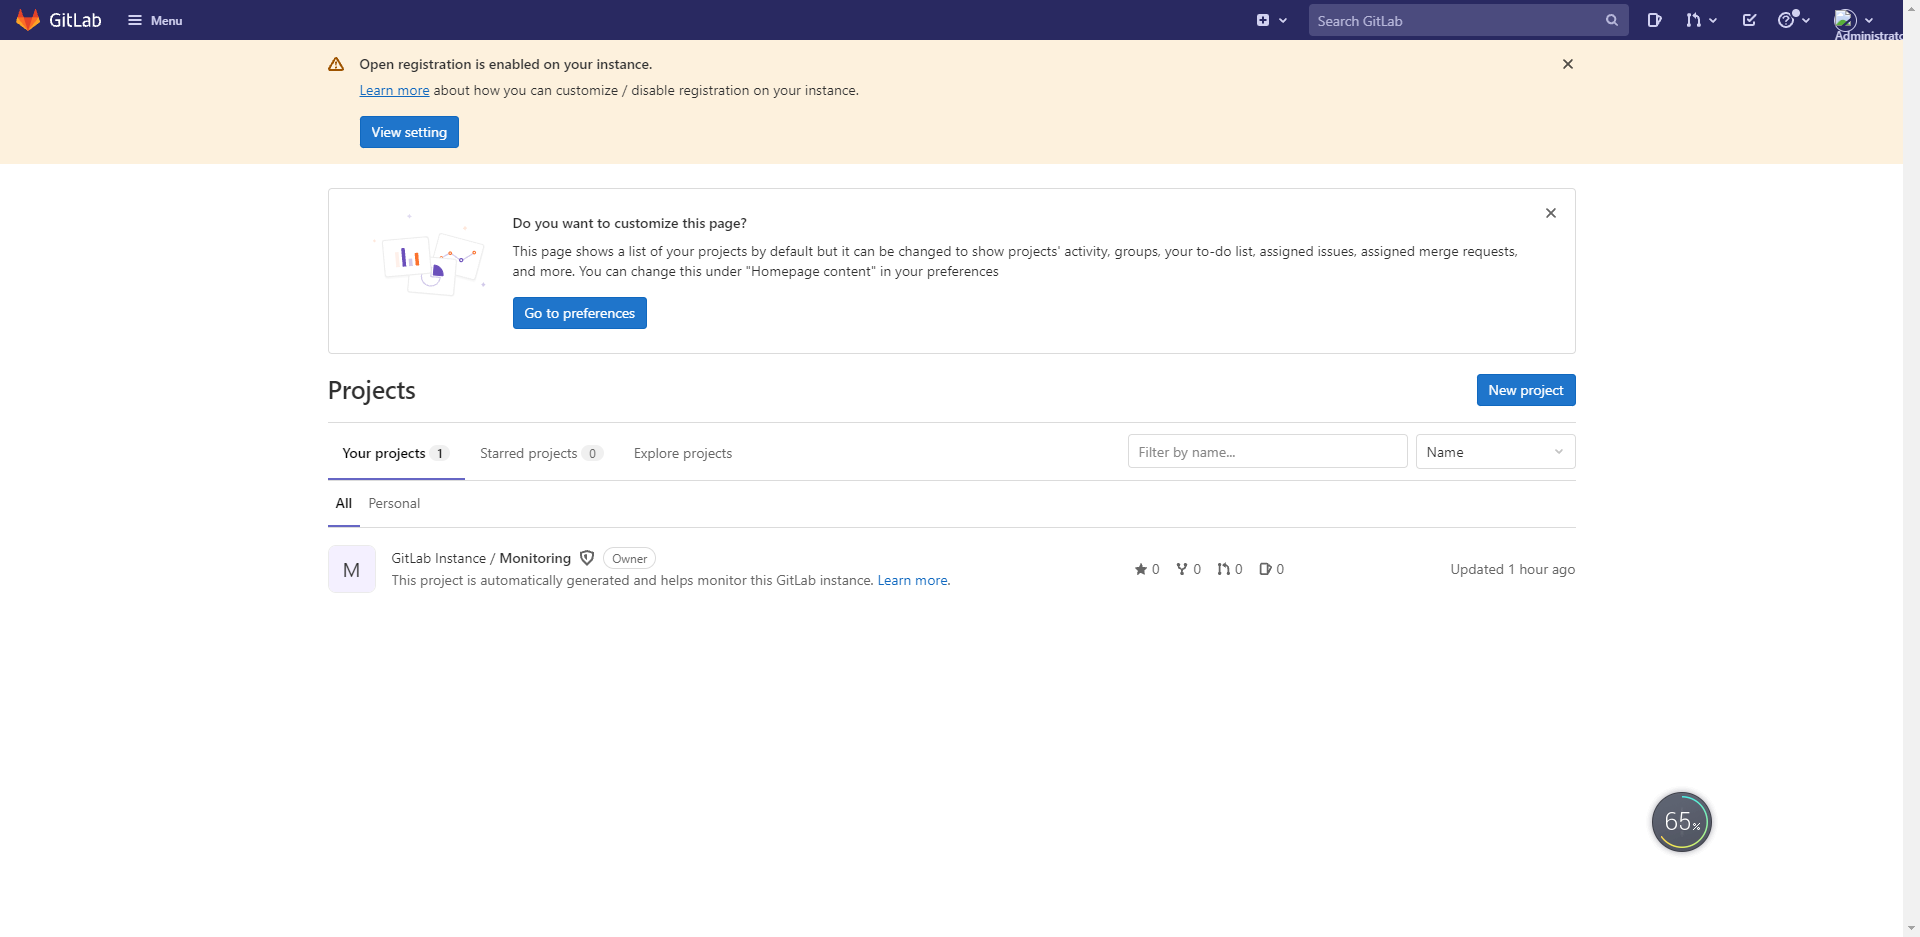1920x937 pixels.
Task: Click the search magnifier icon
Action: (1611, 20)
